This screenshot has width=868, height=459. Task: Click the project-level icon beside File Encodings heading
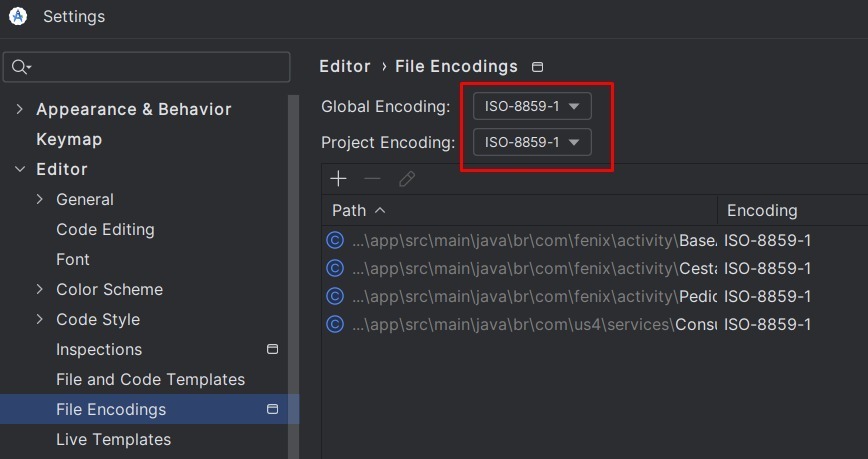click(x=537, y=67)
